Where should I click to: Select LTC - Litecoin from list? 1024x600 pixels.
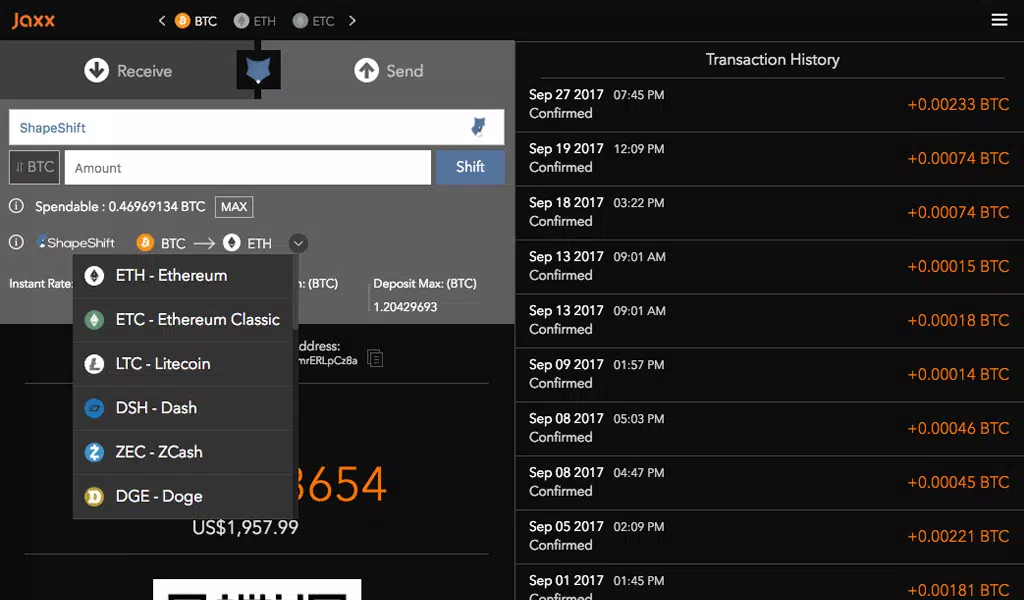[183, 364]
